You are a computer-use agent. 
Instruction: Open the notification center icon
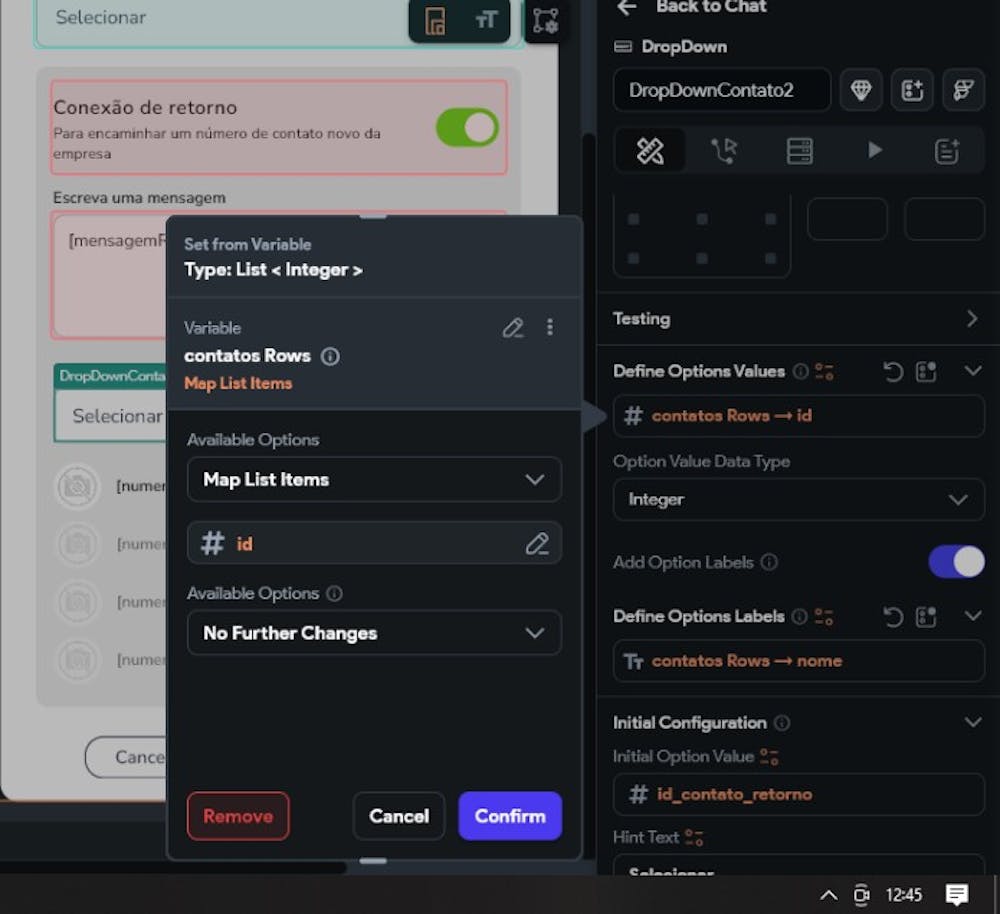coord(957,895)
